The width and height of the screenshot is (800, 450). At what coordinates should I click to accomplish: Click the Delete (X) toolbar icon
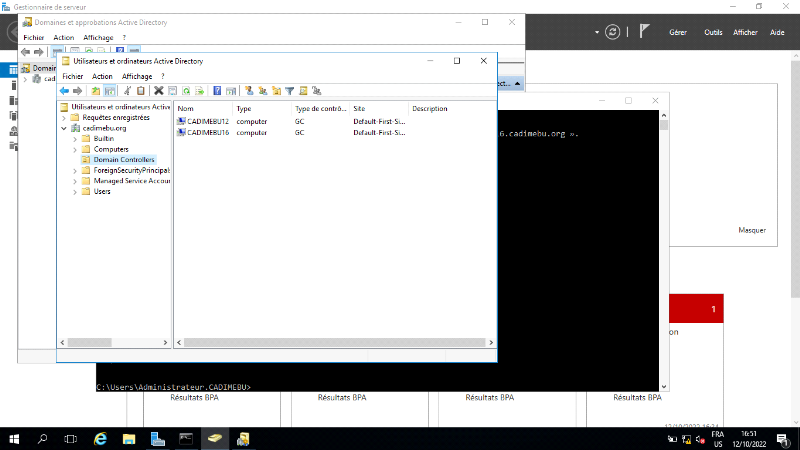tap(158, 90)
